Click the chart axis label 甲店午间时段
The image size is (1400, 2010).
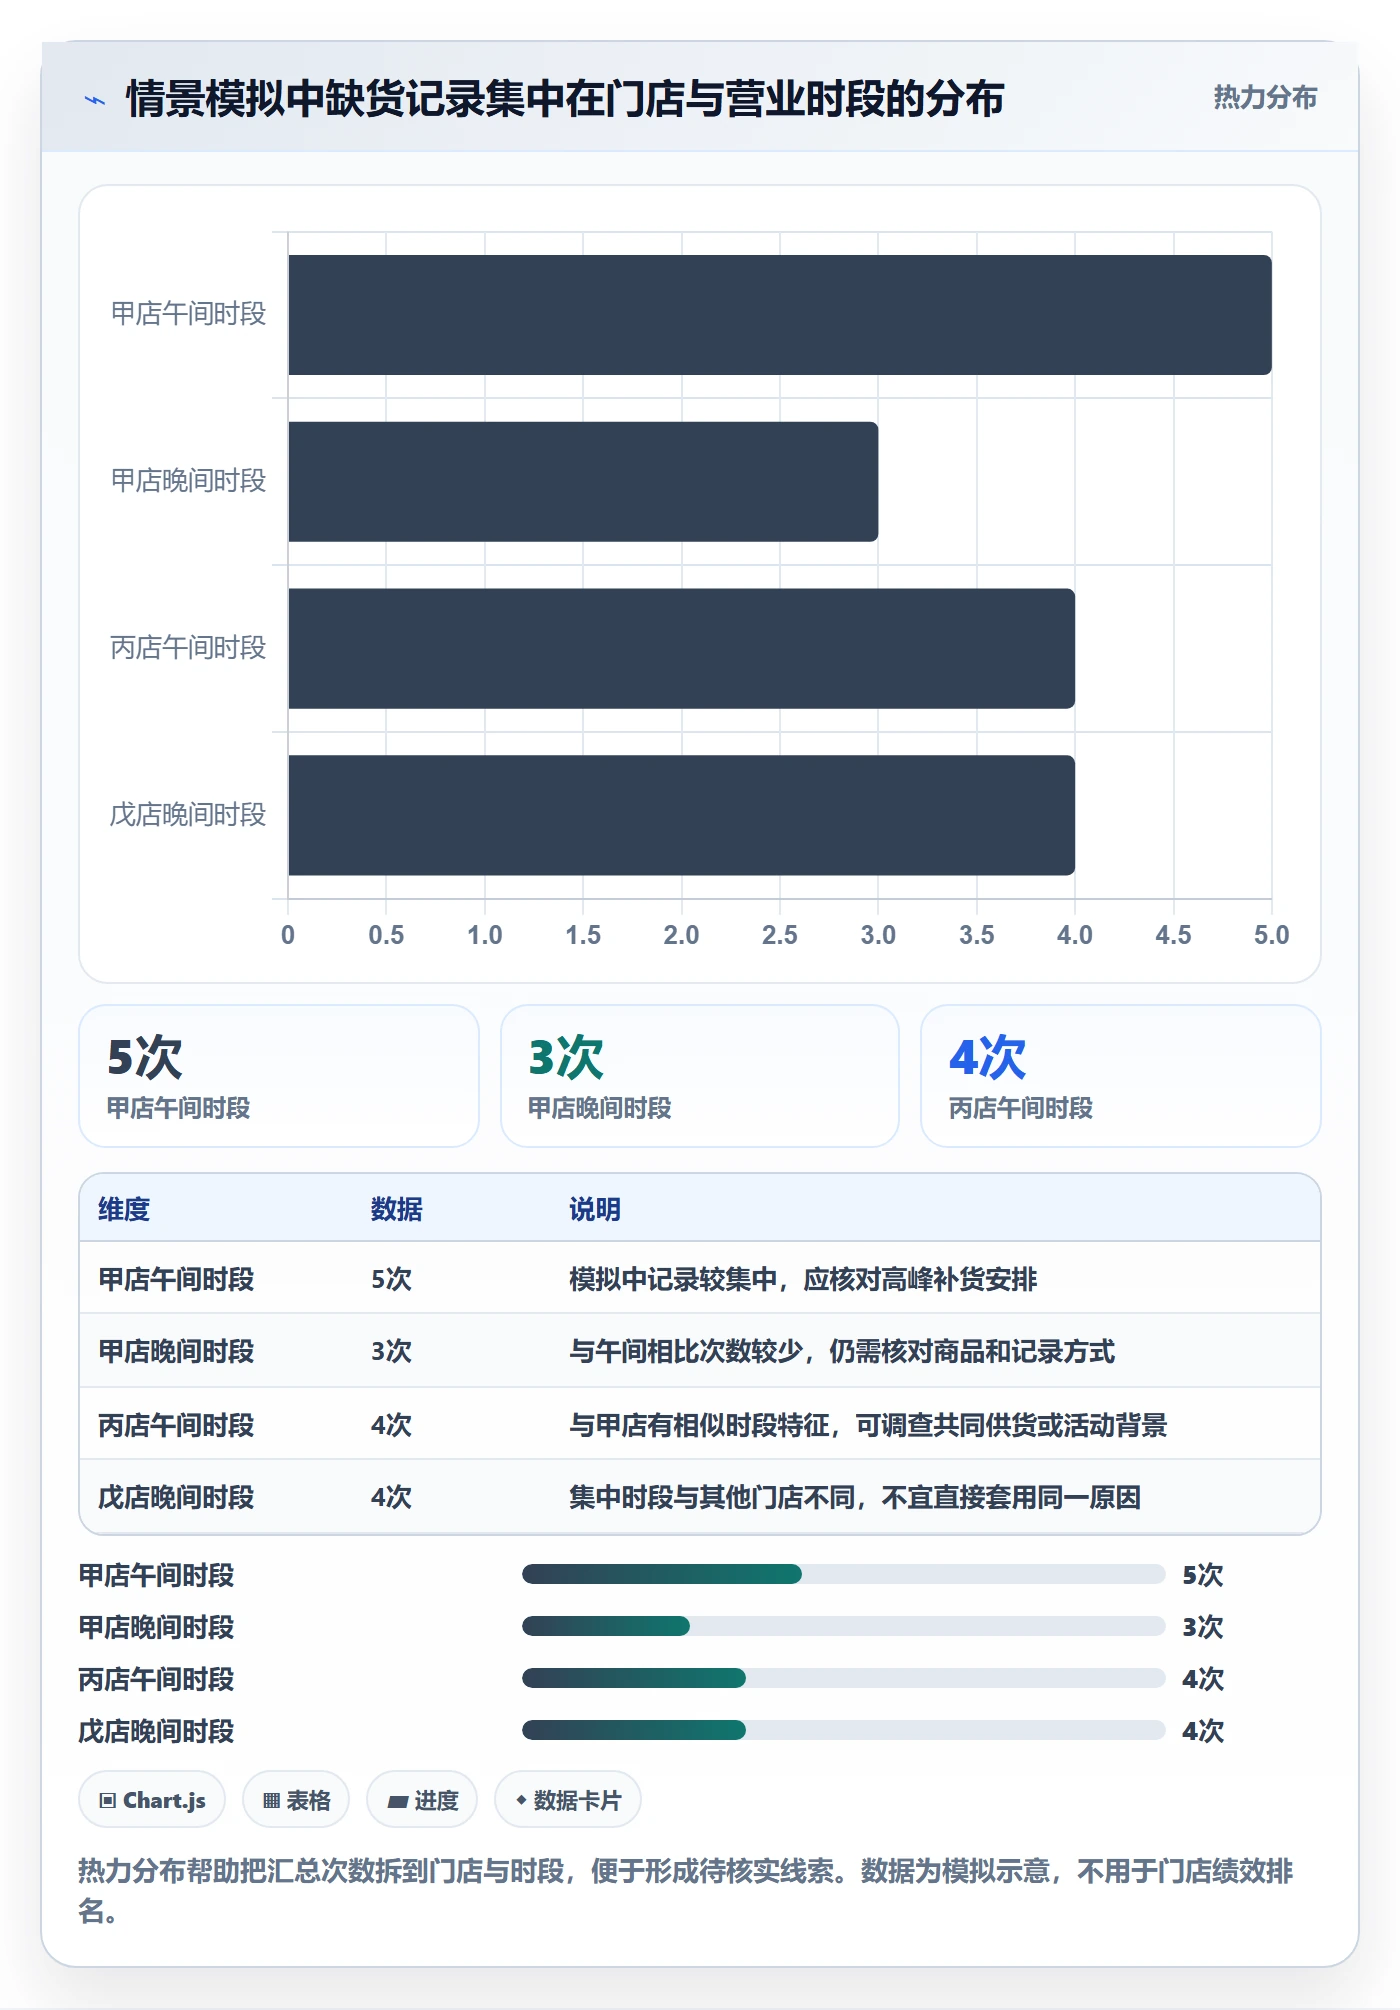click(188, 314)
